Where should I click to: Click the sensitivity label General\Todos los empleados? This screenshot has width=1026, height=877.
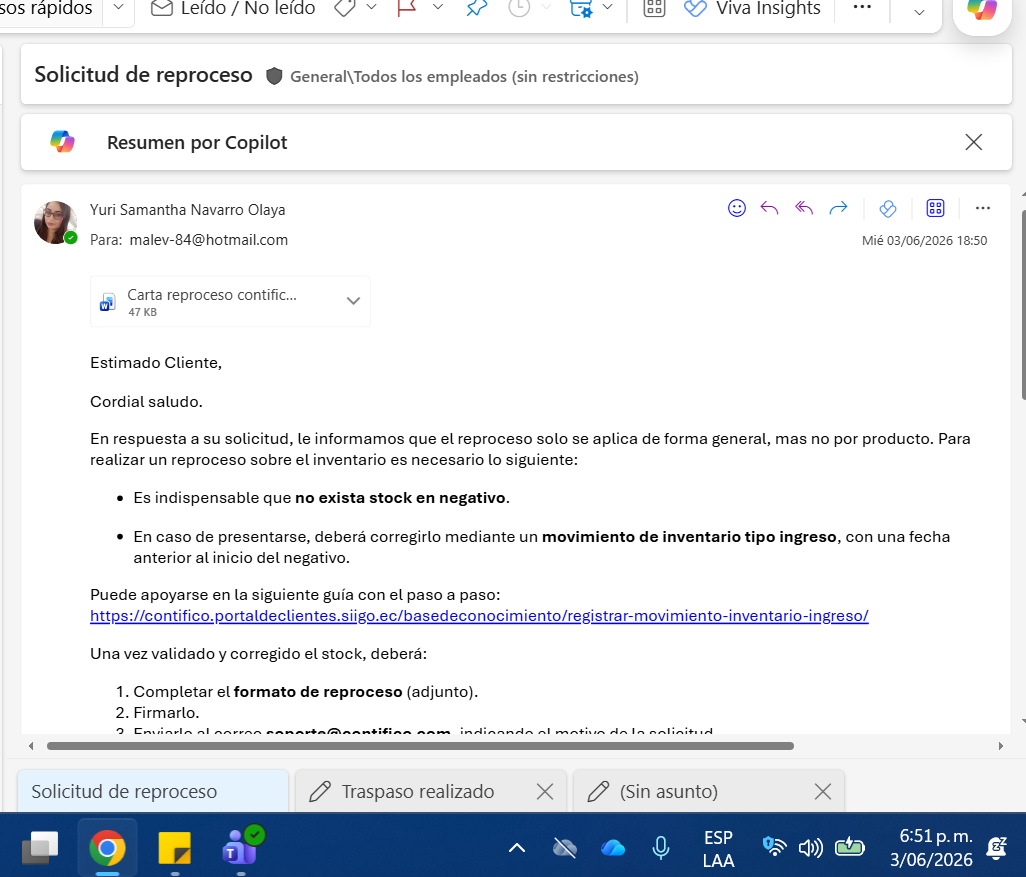[x=464, y=77]
